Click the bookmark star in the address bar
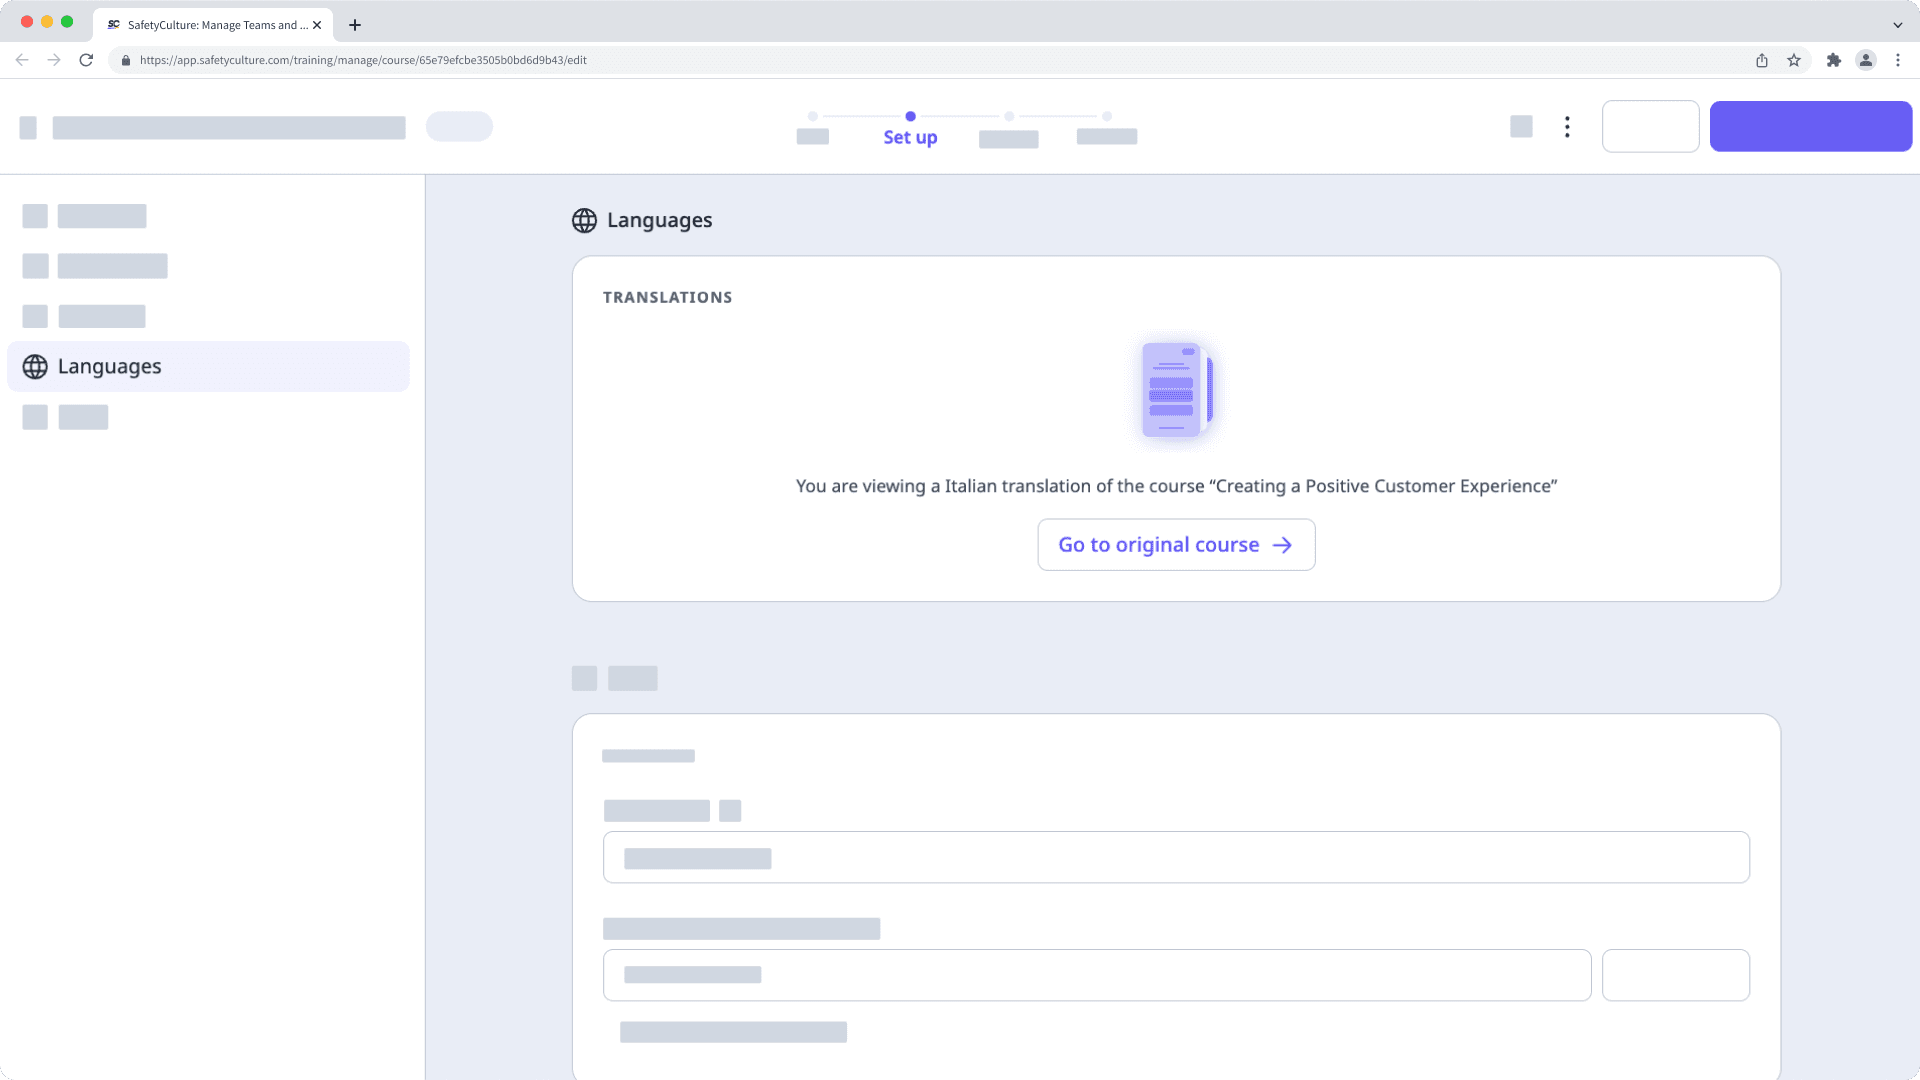The width and height of the screenshot is (1920, 1080). (1793, 60)
